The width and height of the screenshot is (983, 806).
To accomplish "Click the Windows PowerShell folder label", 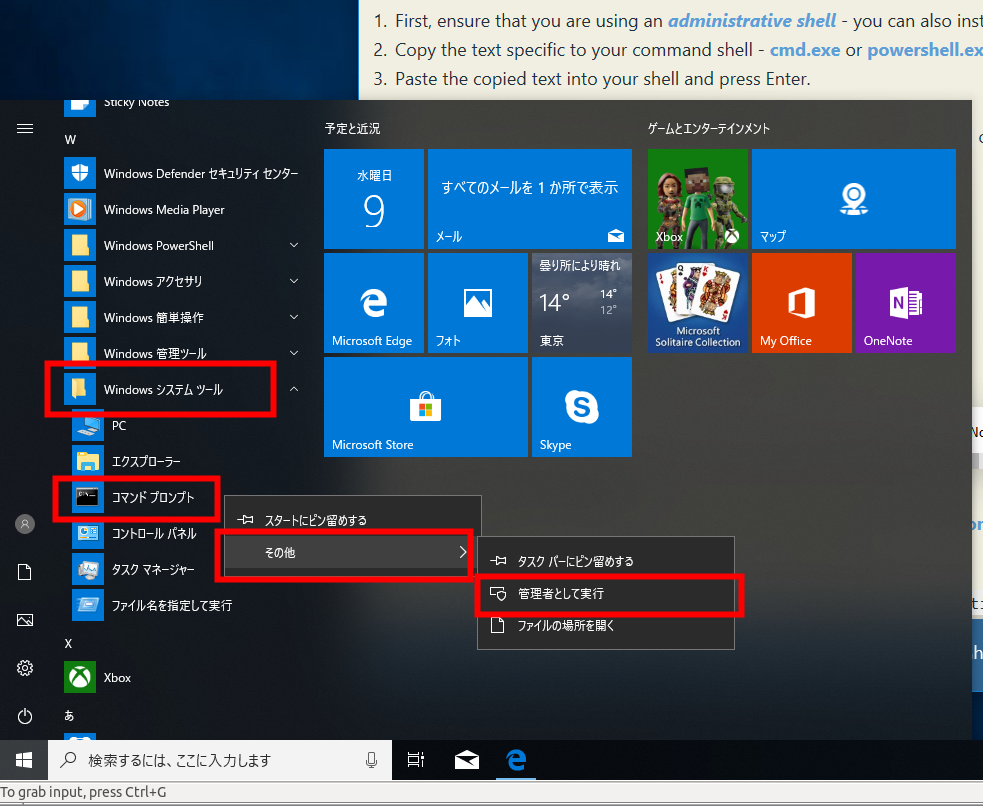I will tap(159, 246).
